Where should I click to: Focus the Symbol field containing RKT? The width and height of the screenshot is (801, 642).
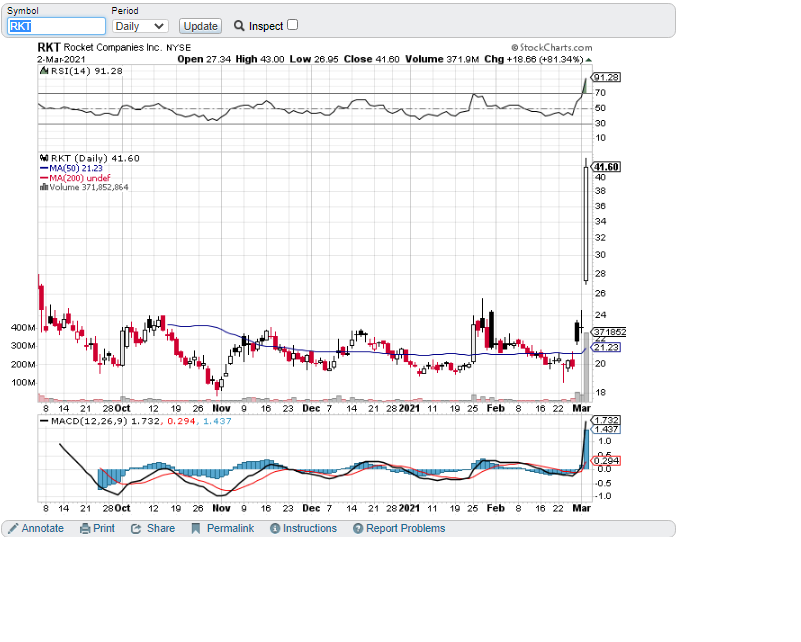pos(56,26)
